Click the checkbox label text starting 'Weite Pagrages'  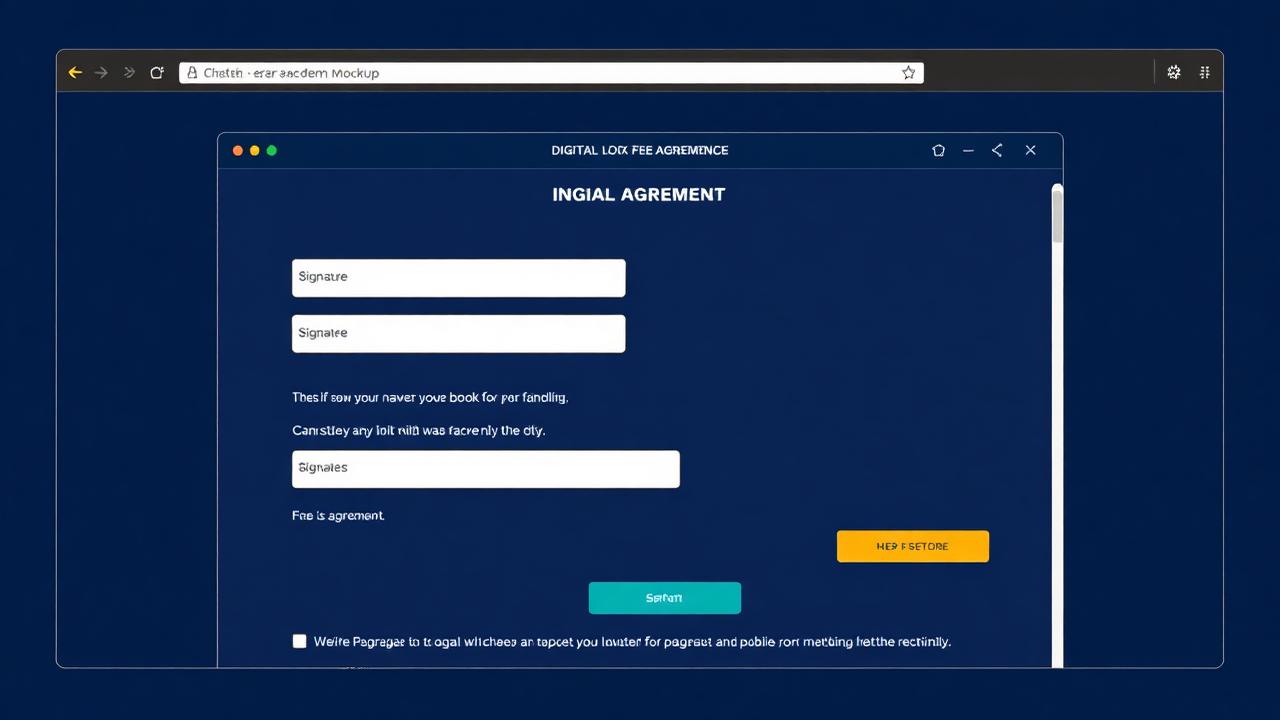[632, 642]
